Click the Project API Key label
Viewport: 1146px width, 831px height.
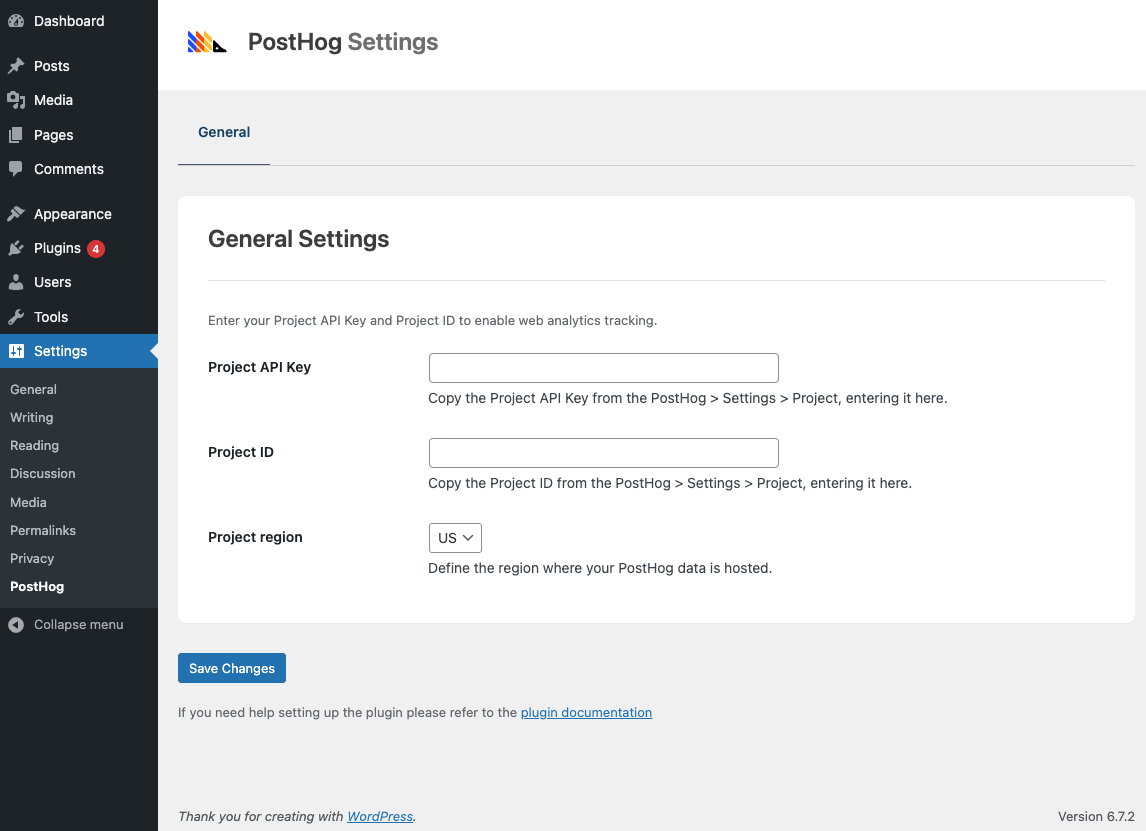tap(259, 368)
